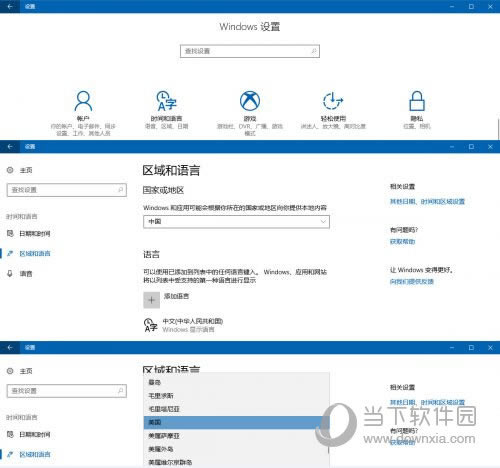Select 毛里求斯 in the country list
This screenshot has height=468, width=500.
coord(236,396)
